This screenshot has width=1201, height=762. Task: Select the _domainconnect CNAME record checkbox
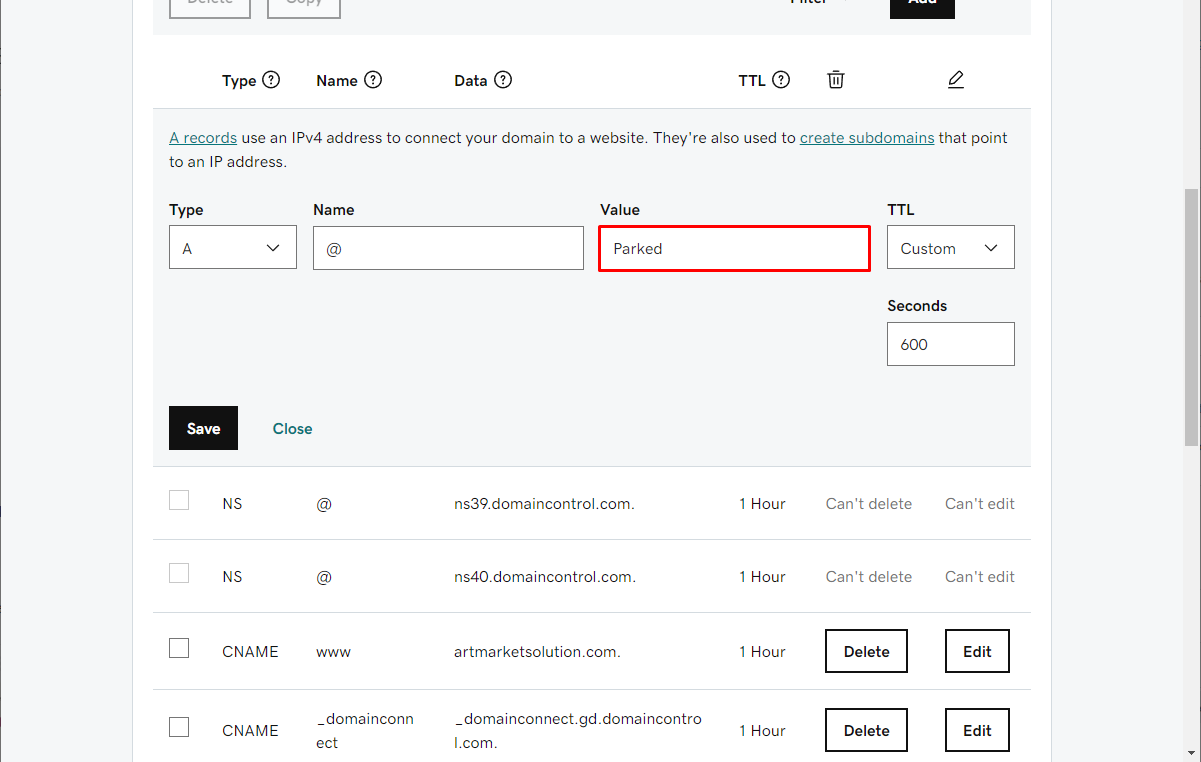coord(179,727)
